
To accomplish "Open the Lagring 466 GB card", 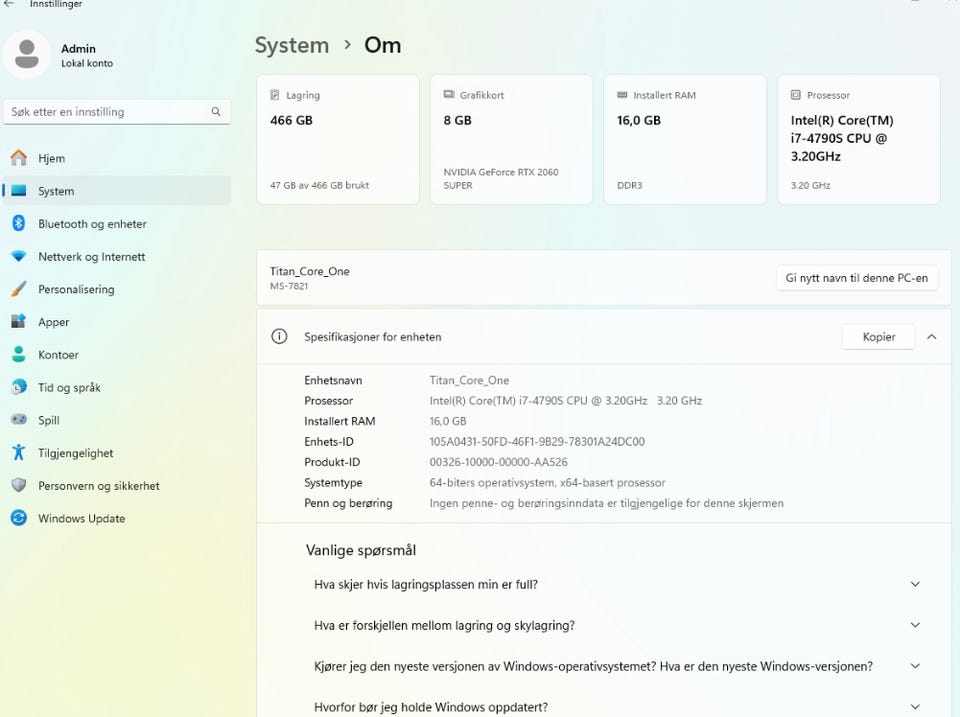I will 338,140.
